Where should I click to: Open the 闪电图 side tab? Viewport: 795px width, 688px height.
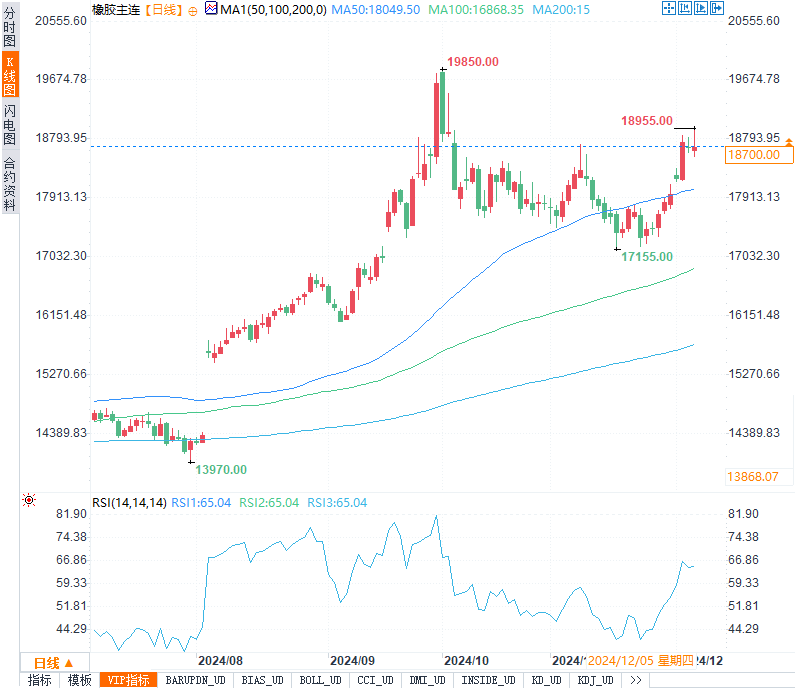point(9,124)
